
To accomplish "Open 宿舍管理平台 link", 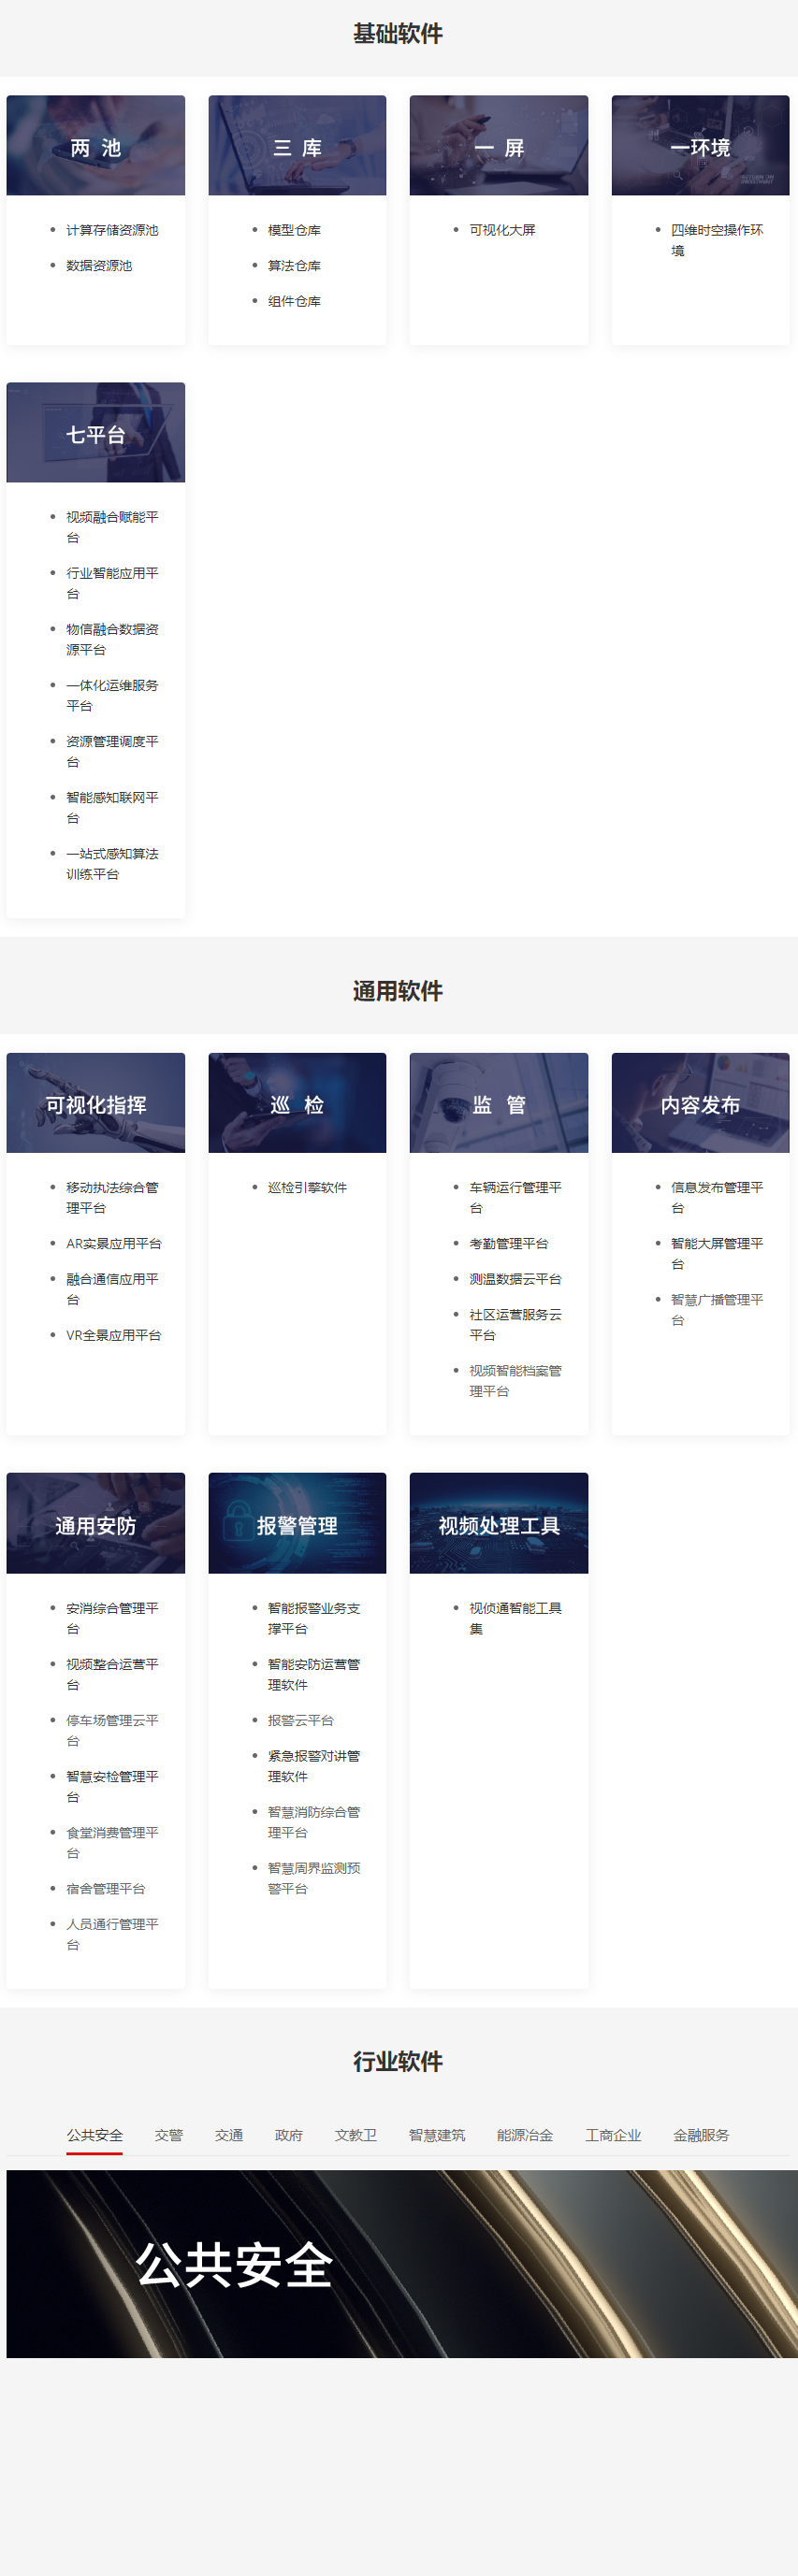I will (106, 1888).
